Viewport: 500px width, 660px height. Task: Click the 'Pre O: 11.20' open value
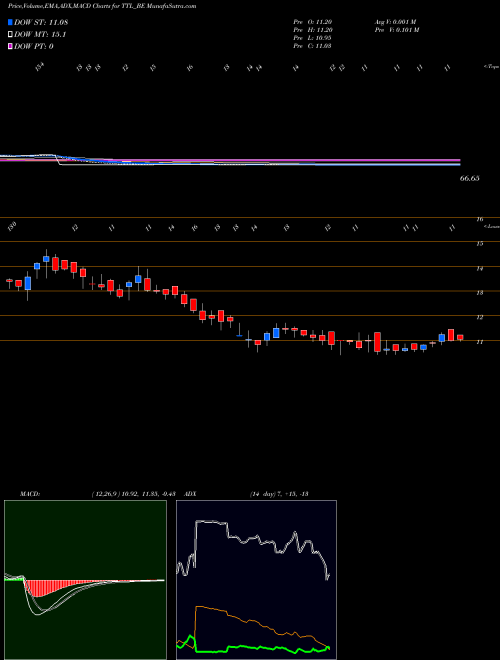pyautogui.click(x=313, y=22)
